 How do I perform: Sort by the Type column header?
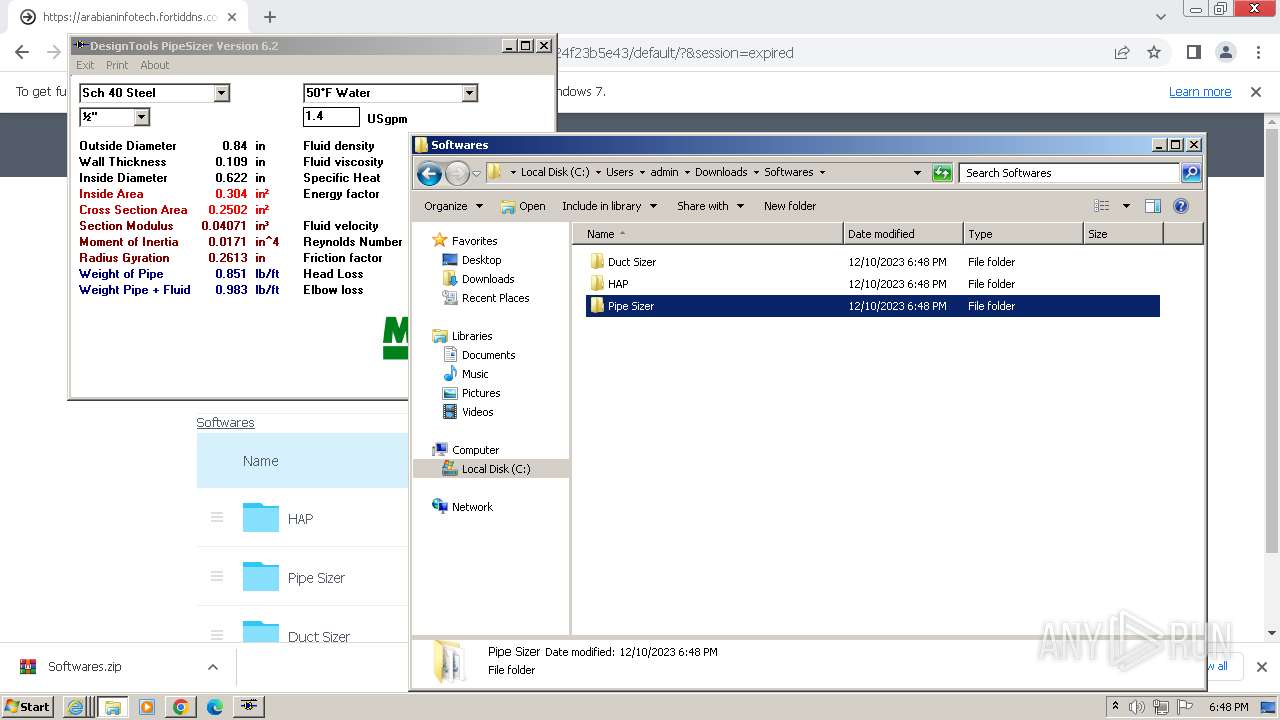click(1023, 234)
